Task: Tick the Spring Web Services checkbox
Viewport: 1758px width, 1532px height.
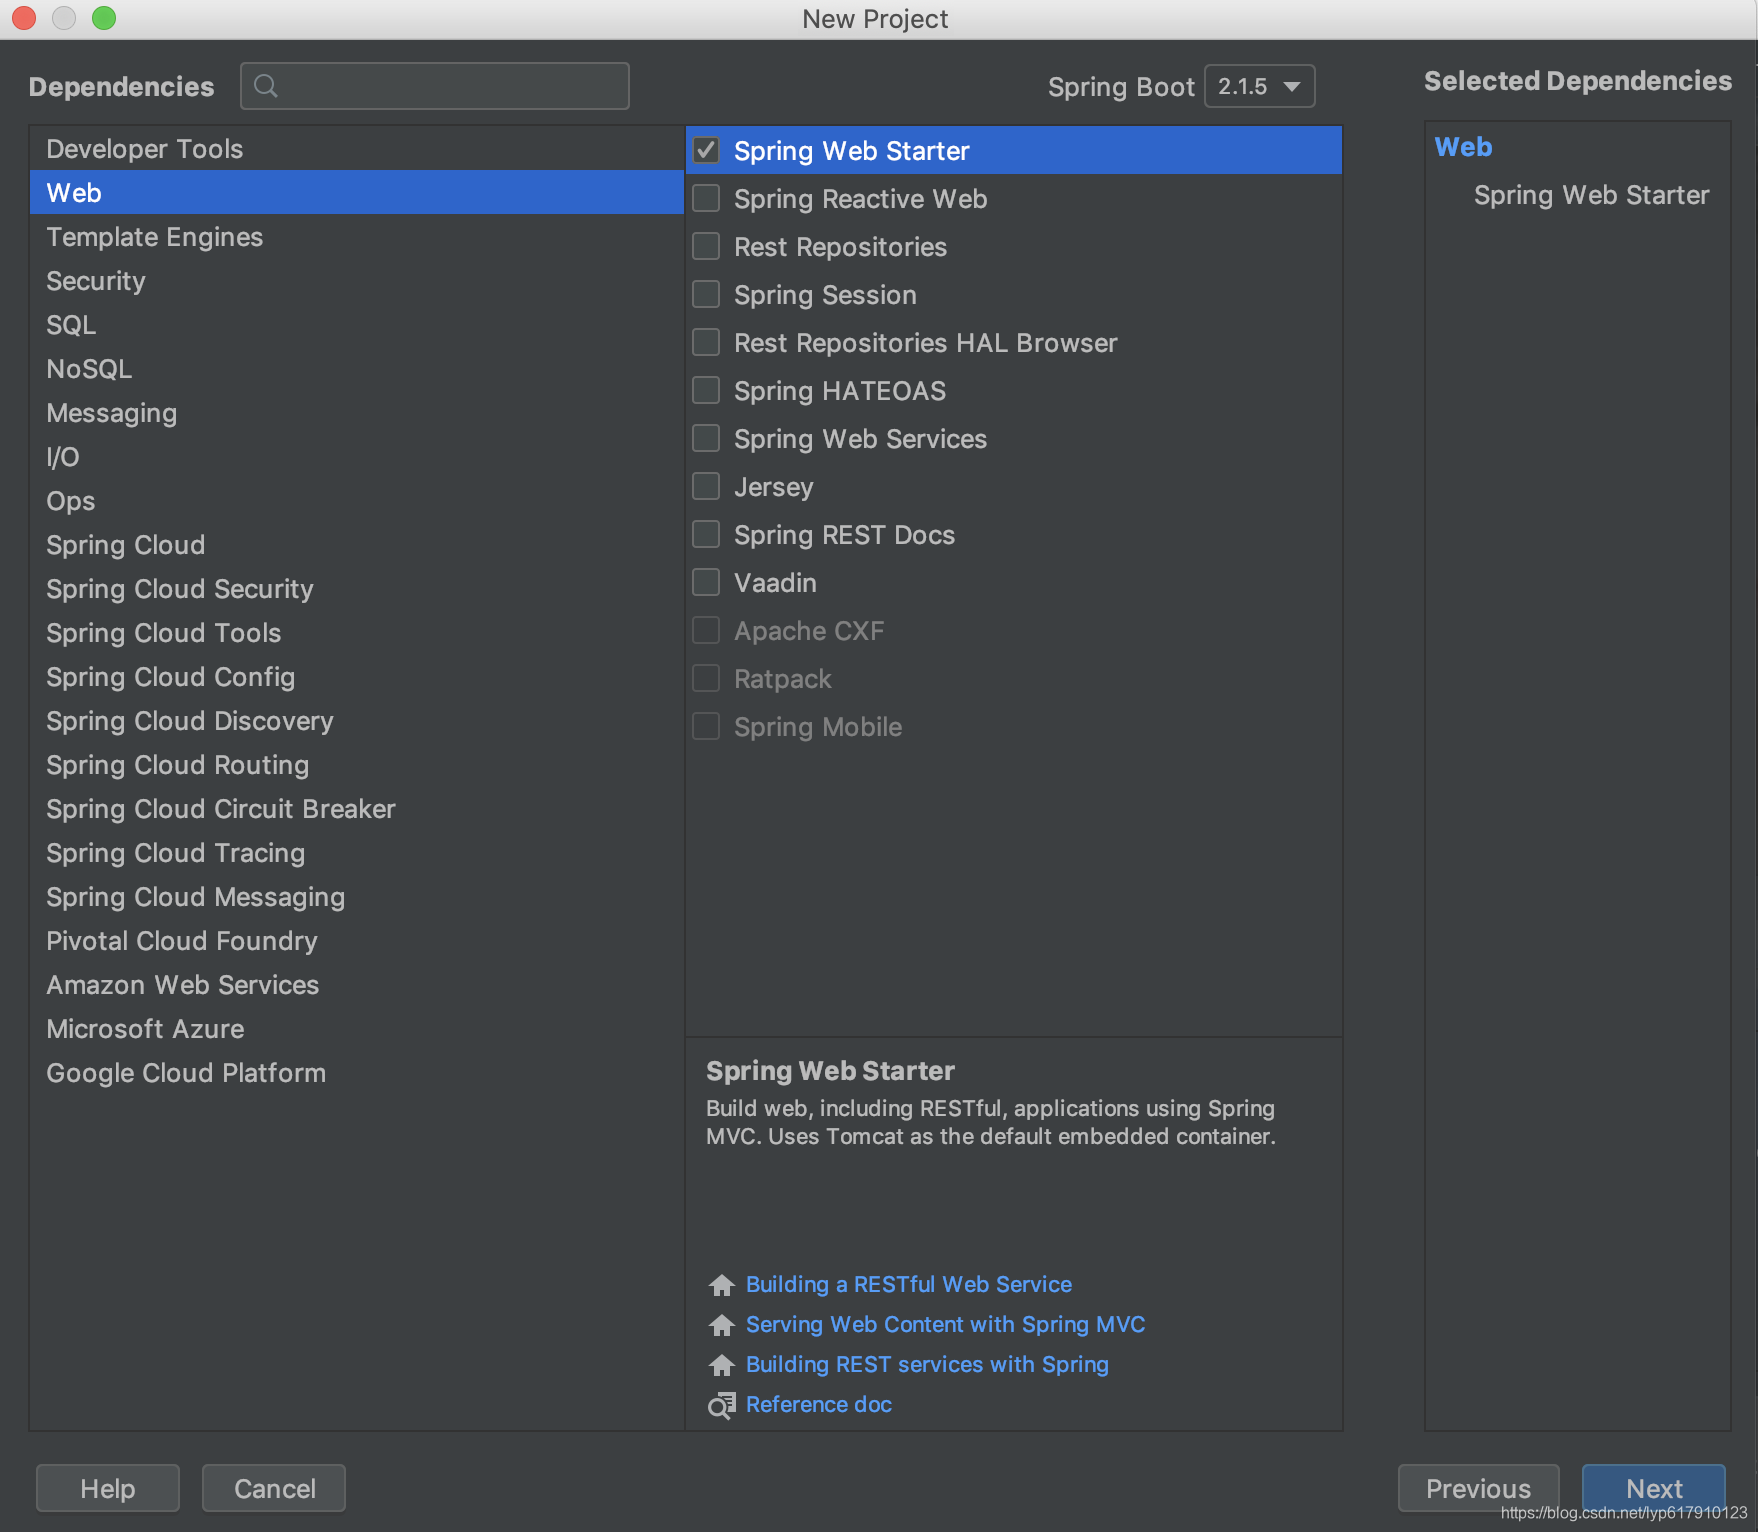Action: 706,438
